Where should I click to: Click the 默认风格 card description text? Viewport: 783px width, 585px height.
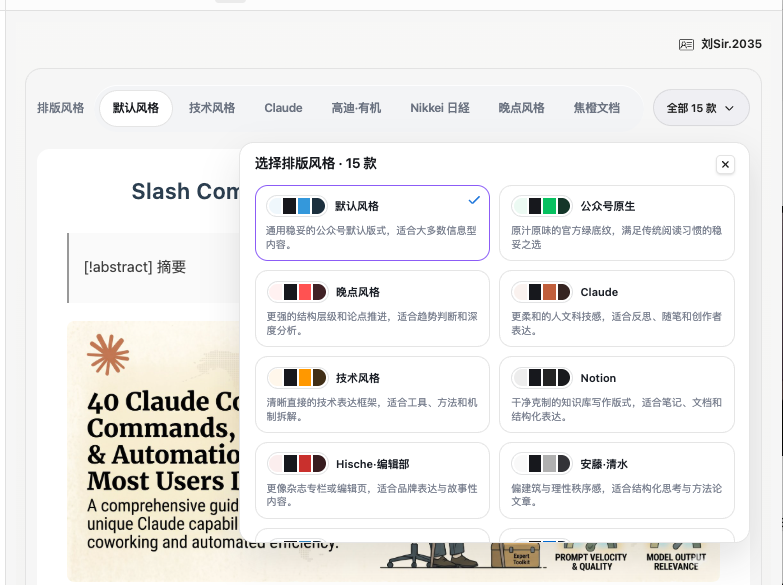point(371,237)
